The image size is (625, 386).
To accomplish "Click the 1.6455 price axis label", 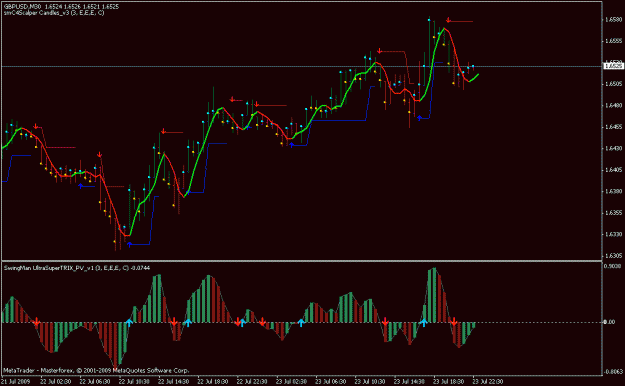I will (x=613, y=127).
